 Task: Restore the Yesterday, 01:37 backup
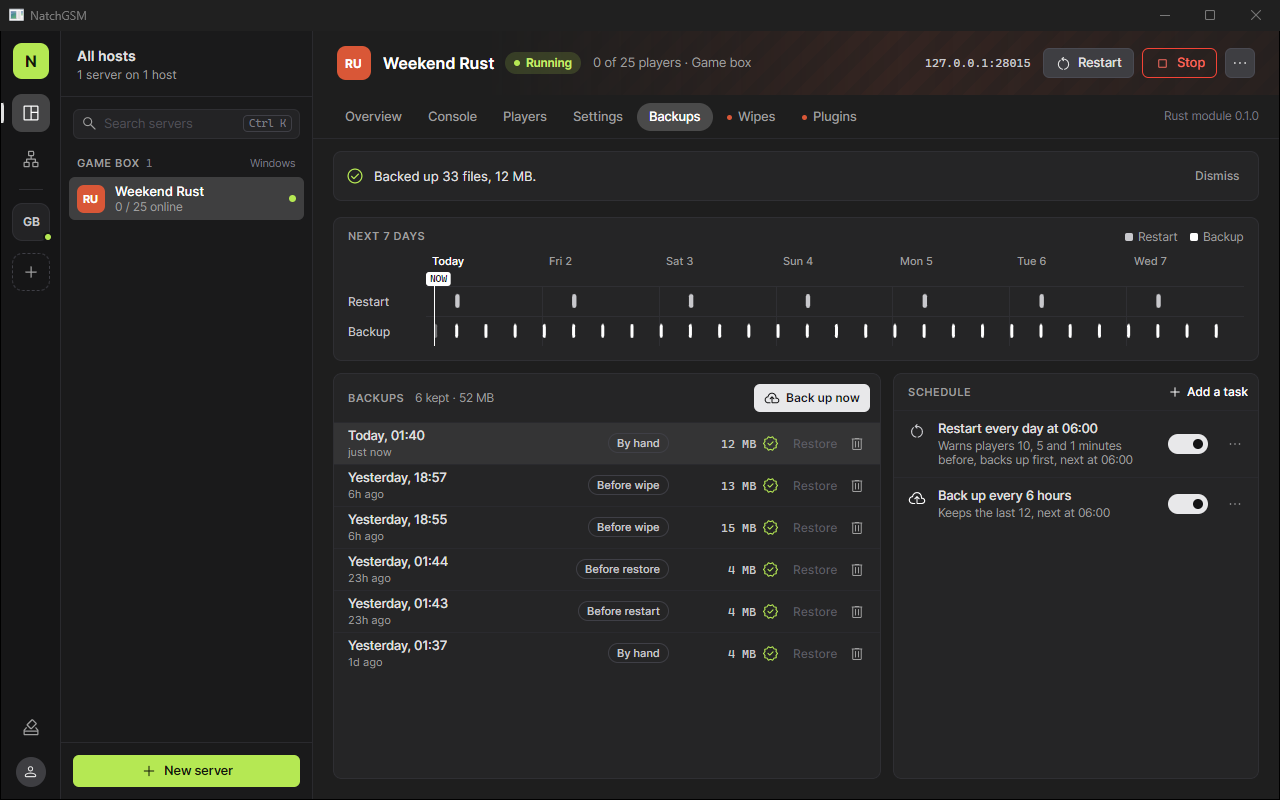pyautogui.click(x=815, y=654)
